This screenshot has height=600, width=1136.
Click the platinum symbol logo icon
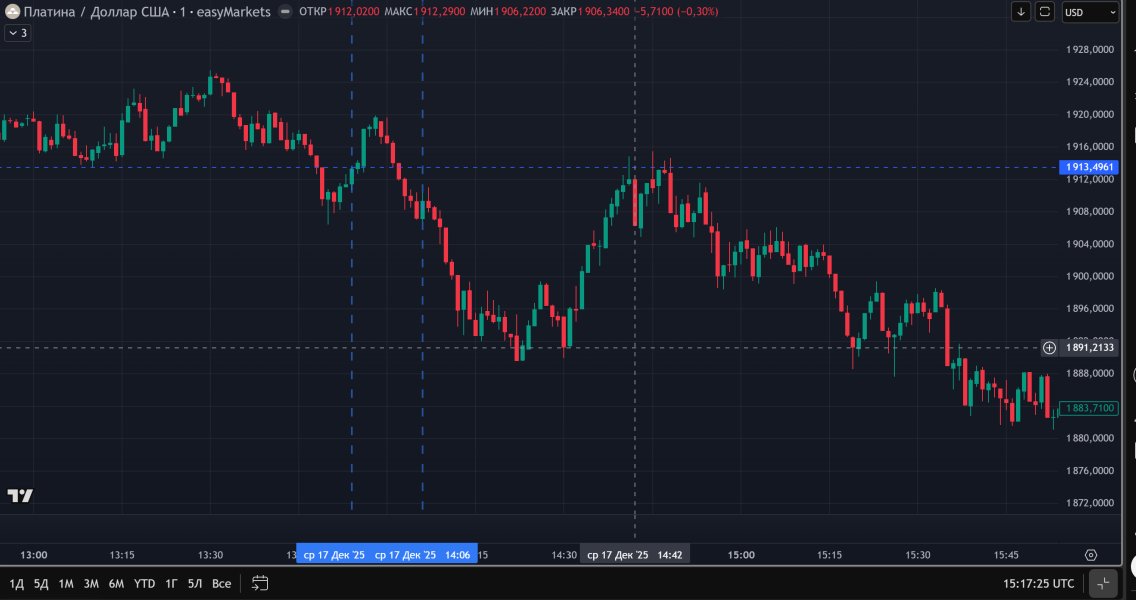click(x=12, y=12)
